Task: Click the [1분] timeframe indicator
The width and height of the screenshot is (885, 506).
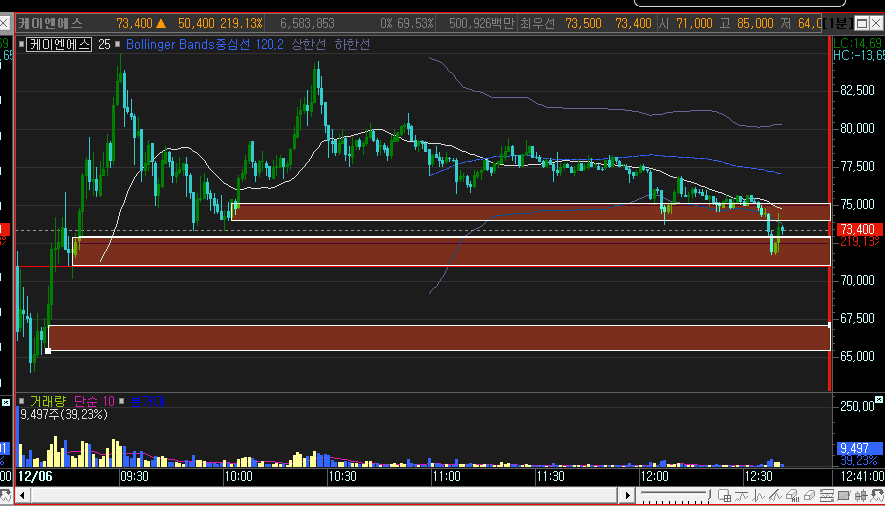Action: [838, 23]
